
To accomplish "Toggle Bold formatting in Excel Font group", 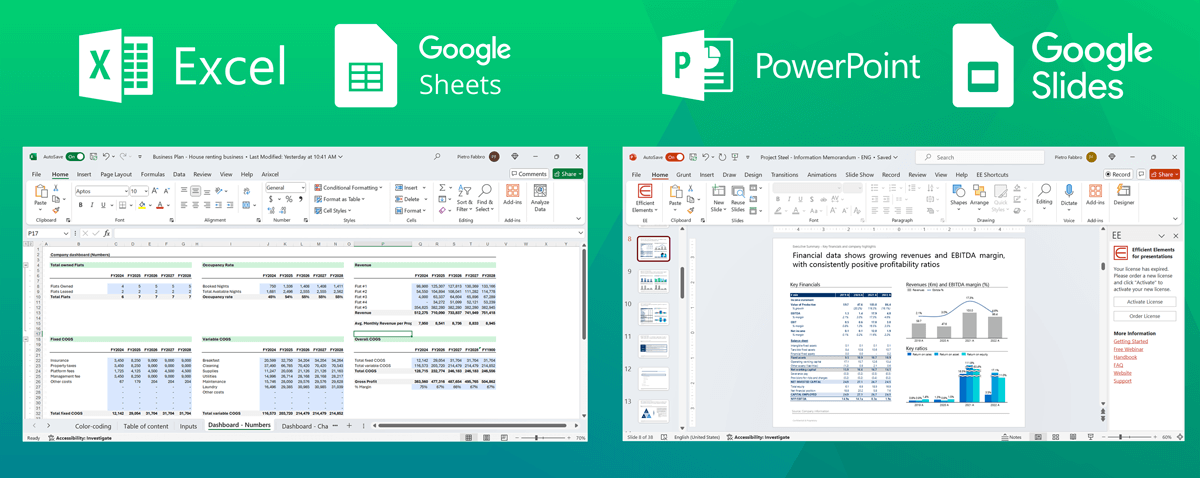I will (x=79, y=205).
